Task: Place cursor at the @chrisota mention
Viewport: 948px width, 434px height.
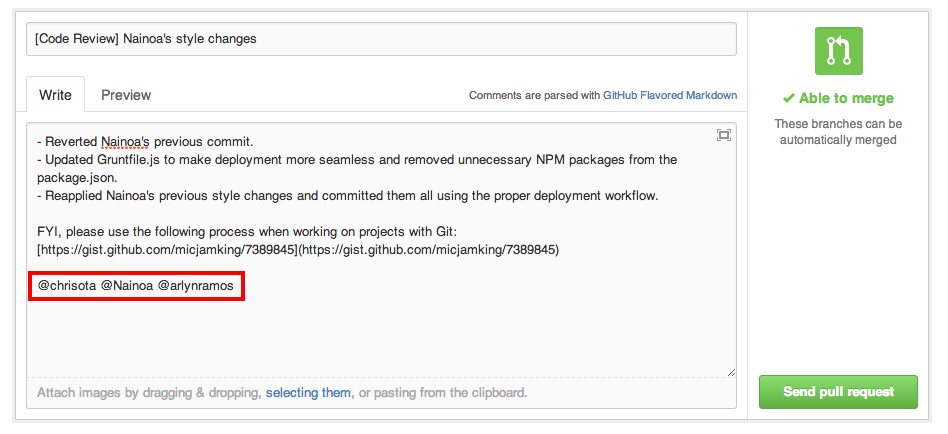Action: (x=66, y=286)
